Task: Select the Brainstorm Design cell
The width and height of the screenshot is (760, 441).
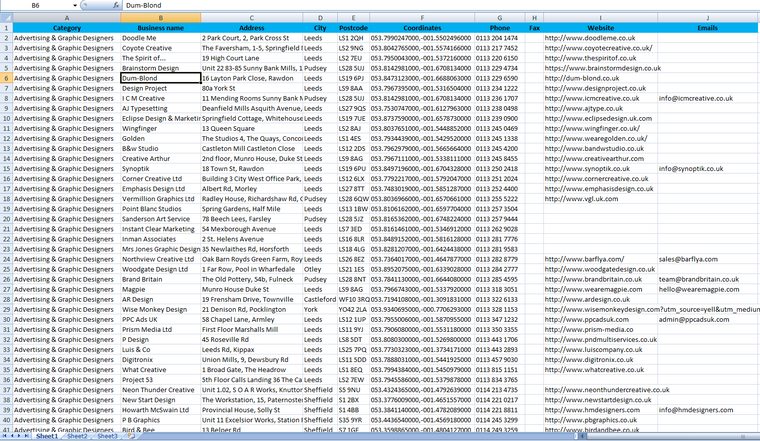Action: click(160, 68)
